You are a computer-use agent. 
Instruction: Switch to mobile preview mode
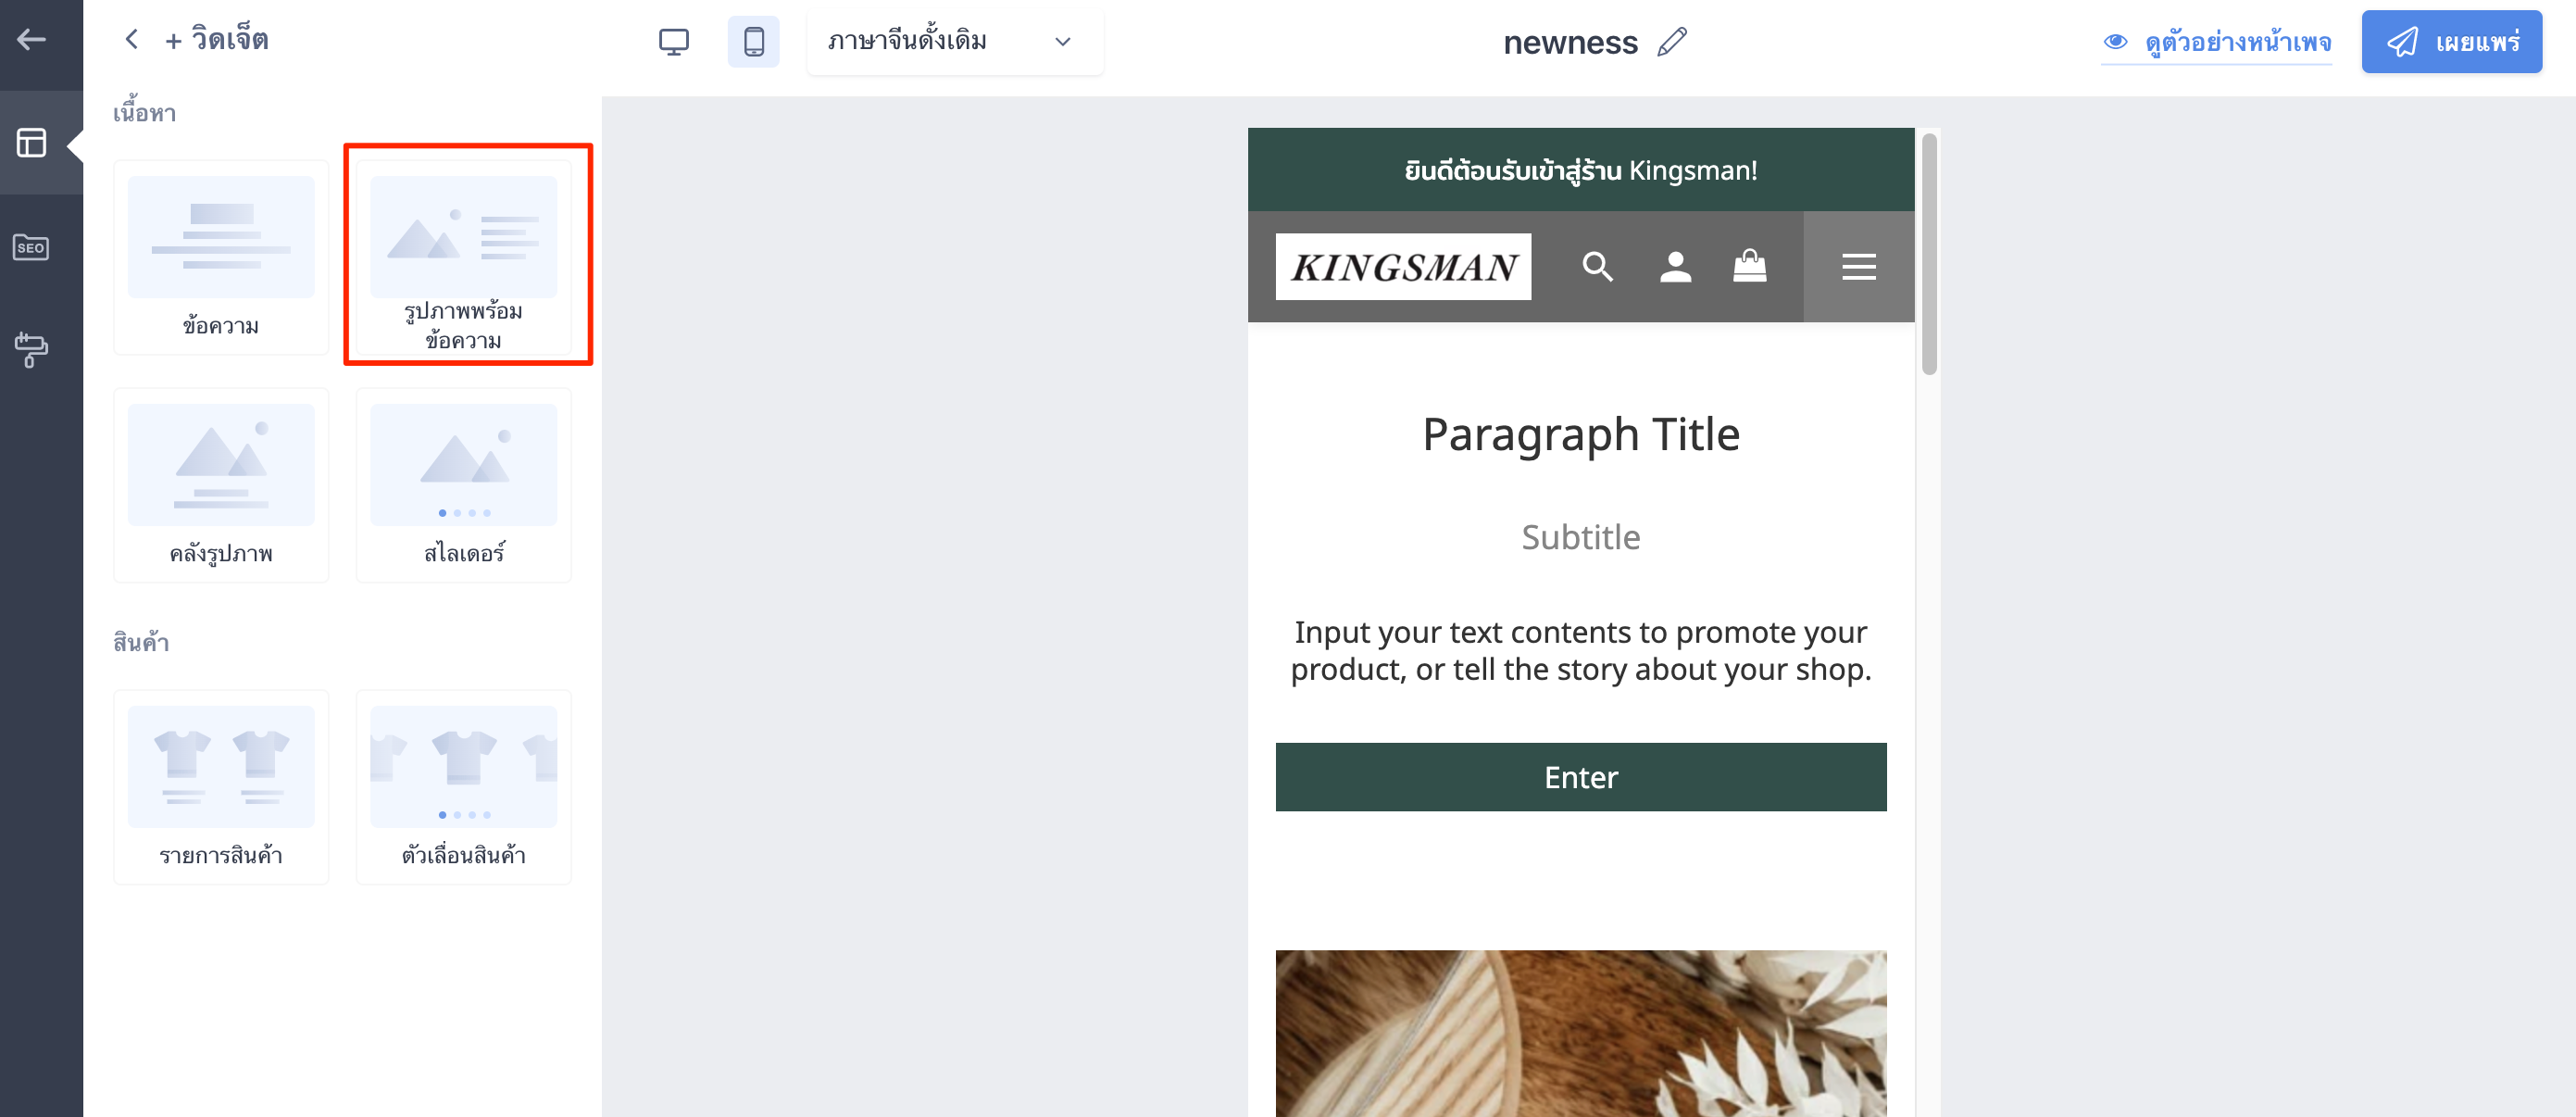tap(753, 42)
